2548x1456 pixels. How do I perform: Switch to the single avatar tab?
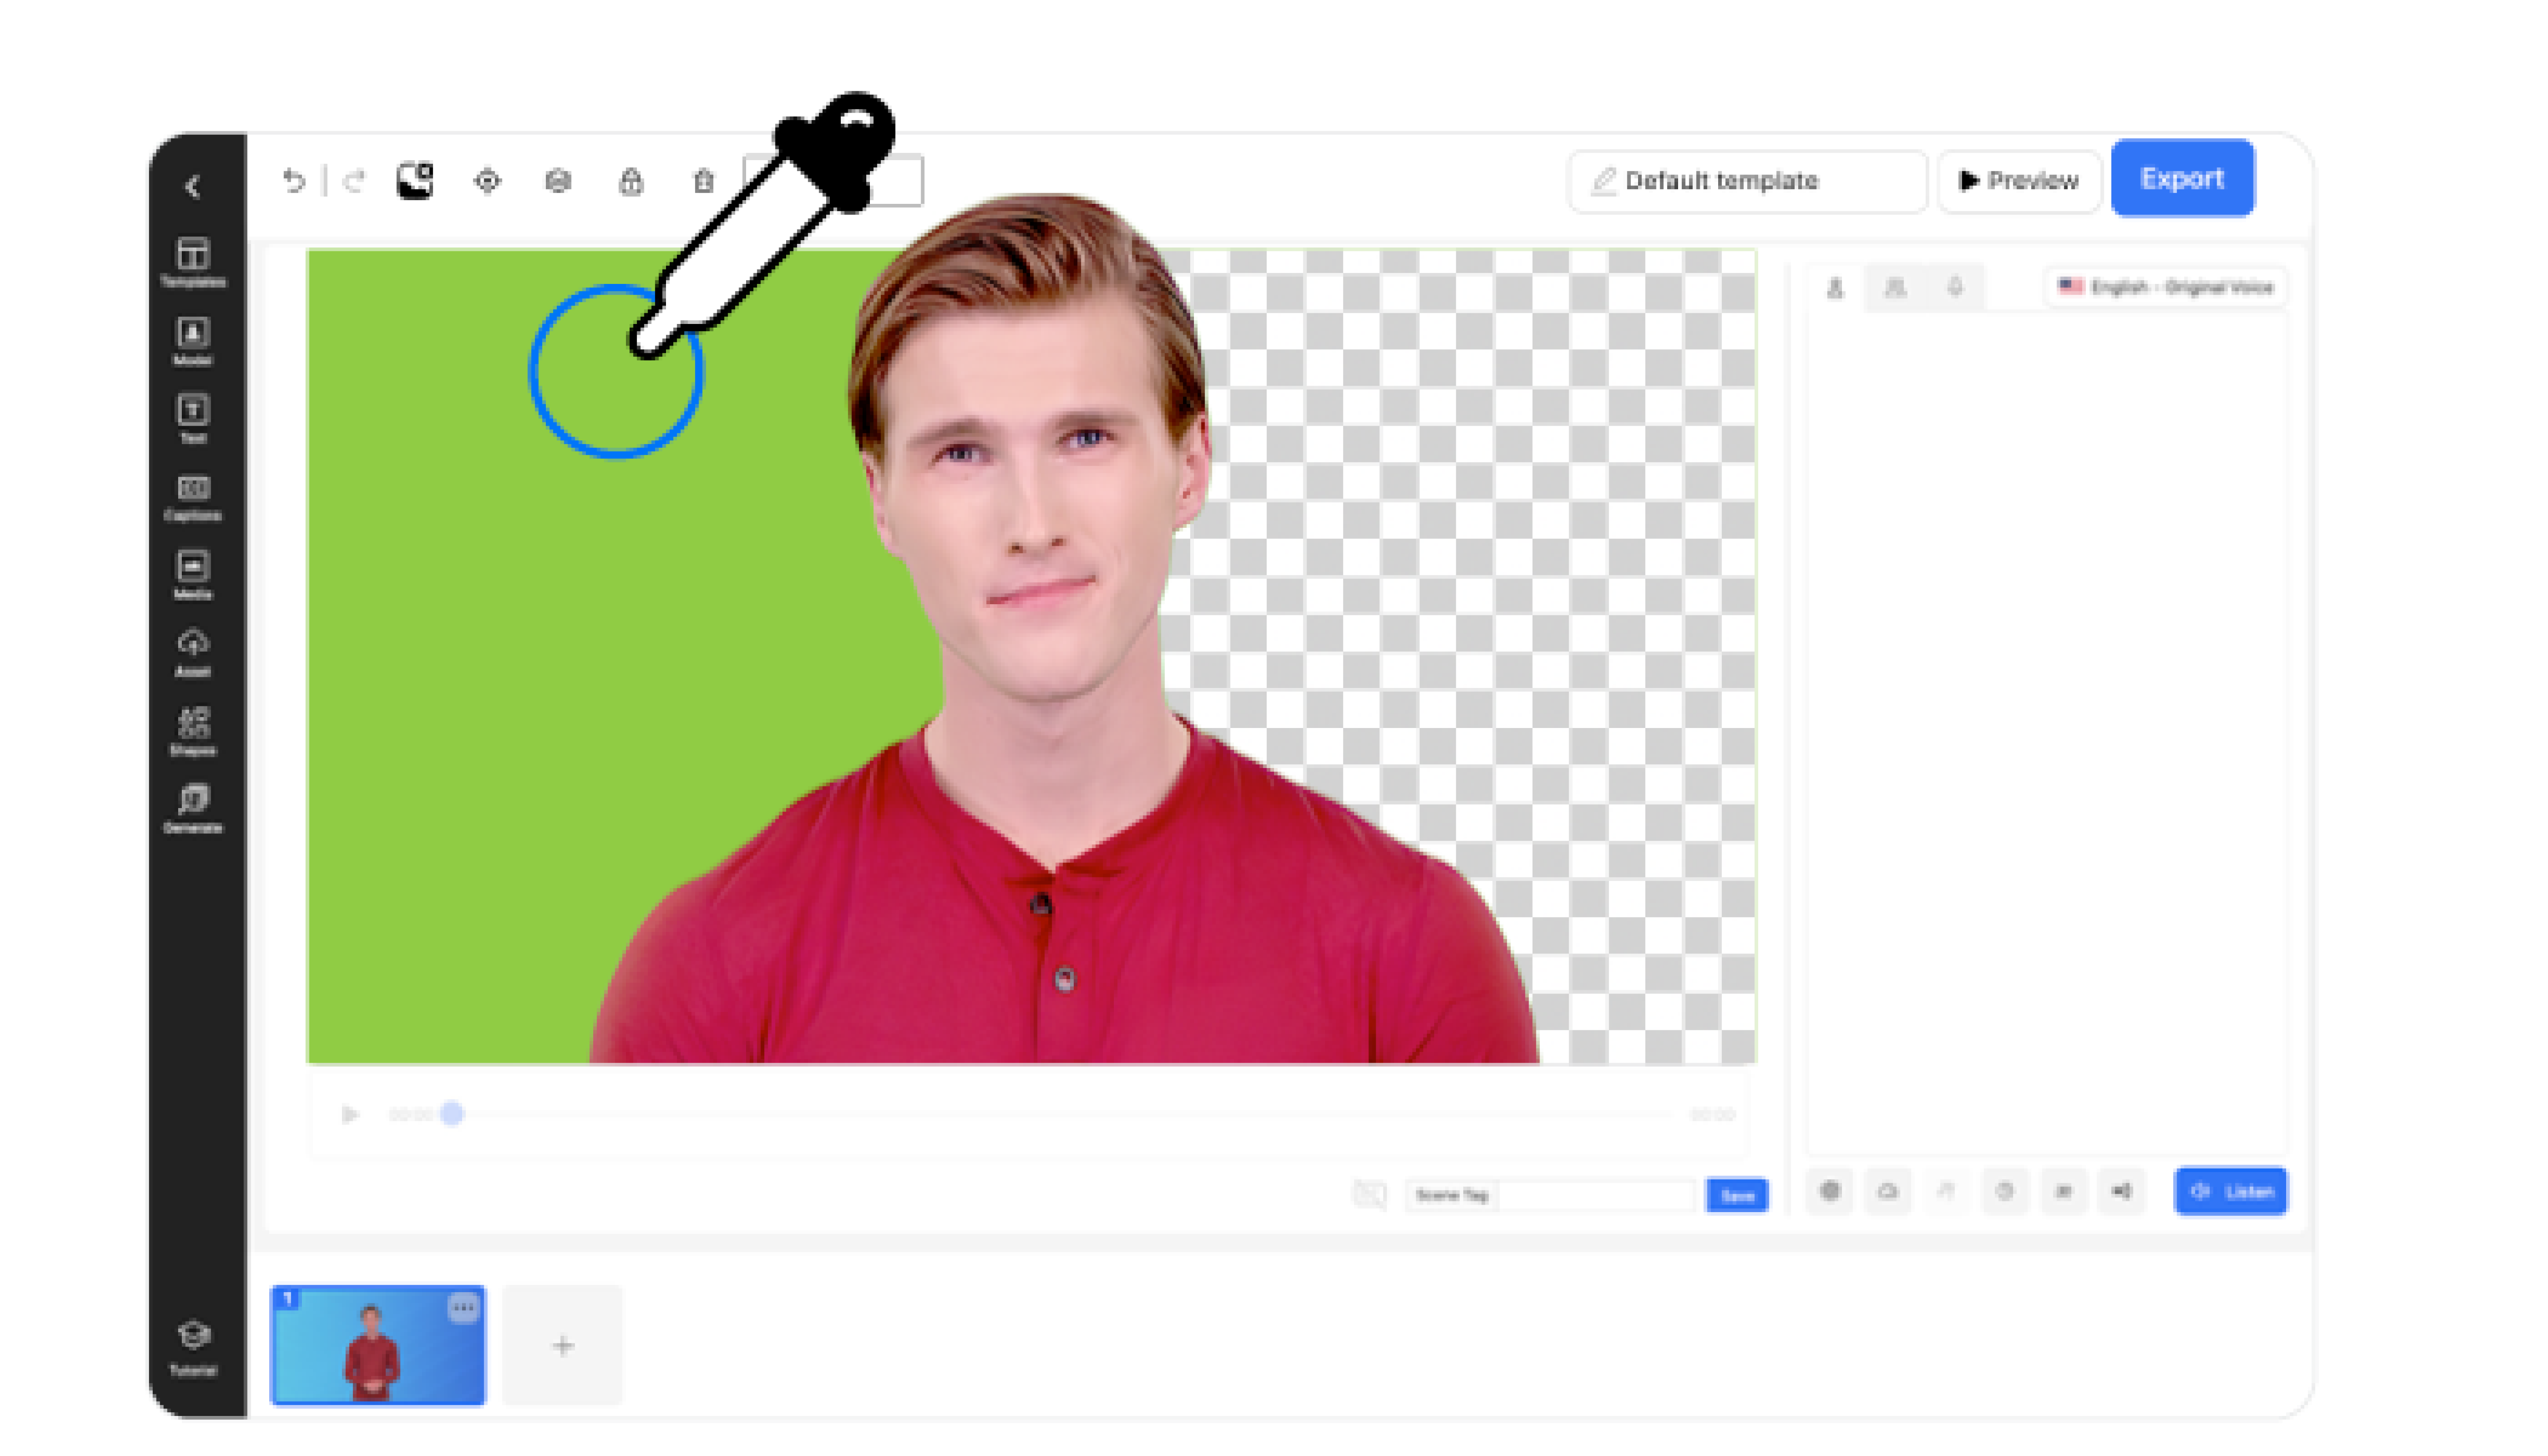coord(1835,288)
